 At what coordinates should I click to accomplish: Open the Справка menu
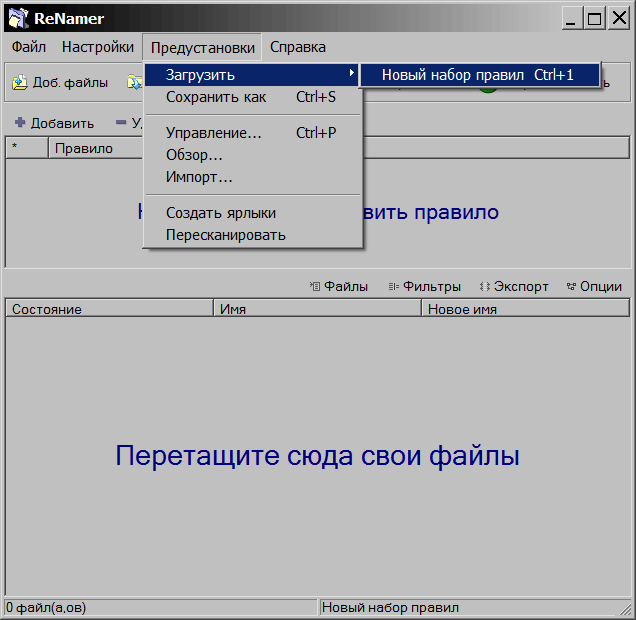pyautogui.click(x=297, y=47)
